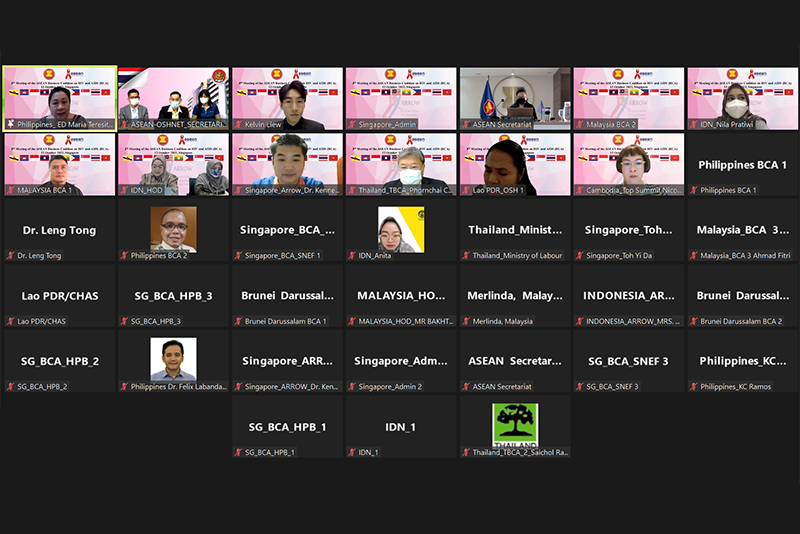
Task: Click IDN_Anita's profile picture
Action: click(401, 228)
